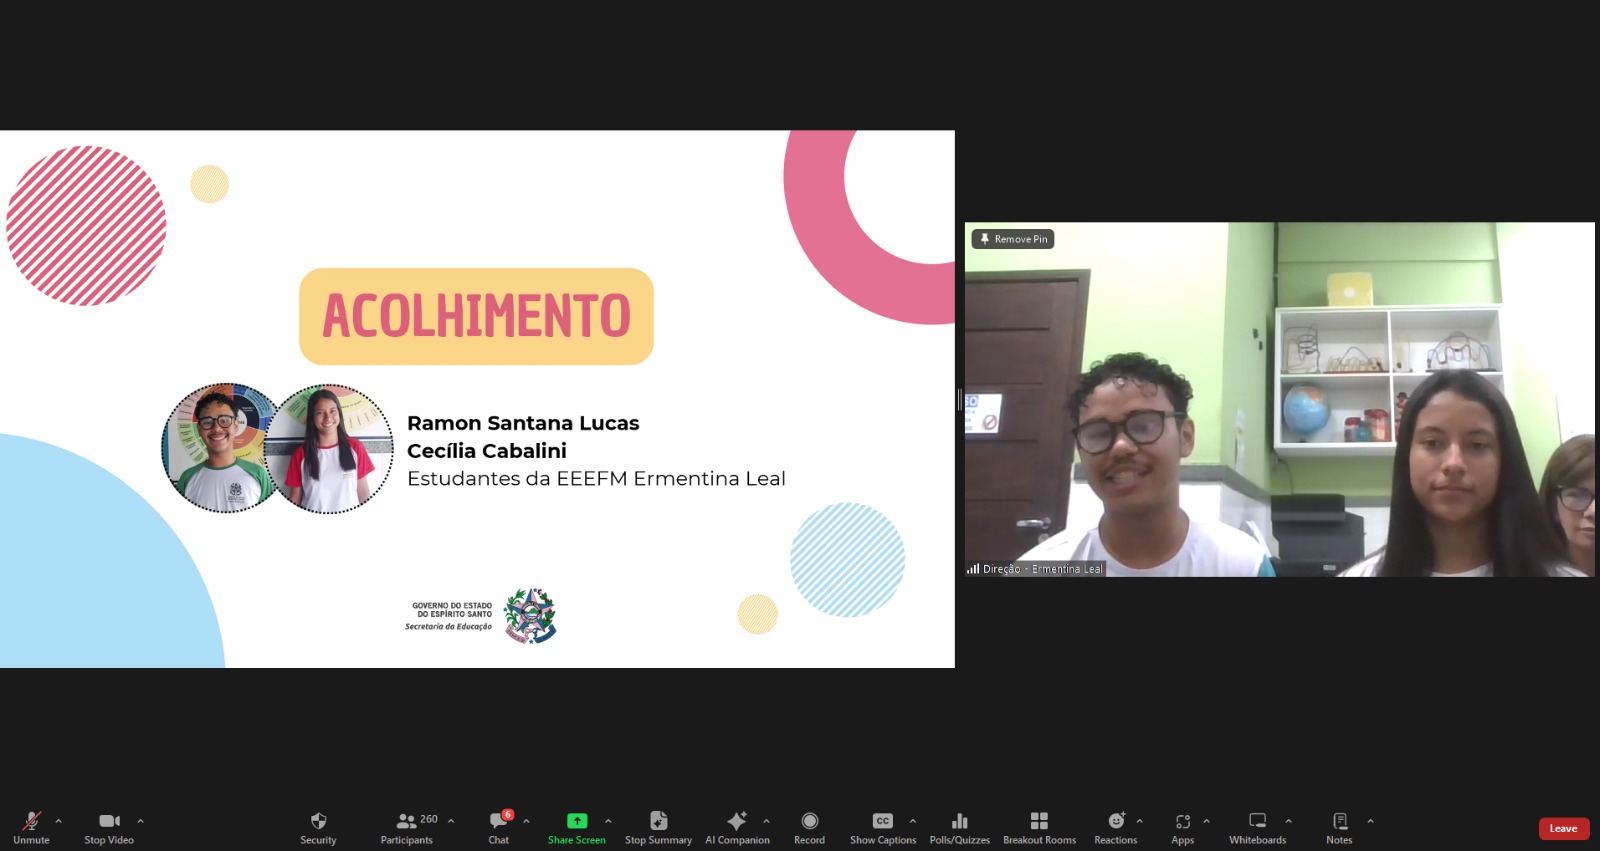Open the Participants panel
This screenshot has width=1600, height=851.
coord(407,828)
